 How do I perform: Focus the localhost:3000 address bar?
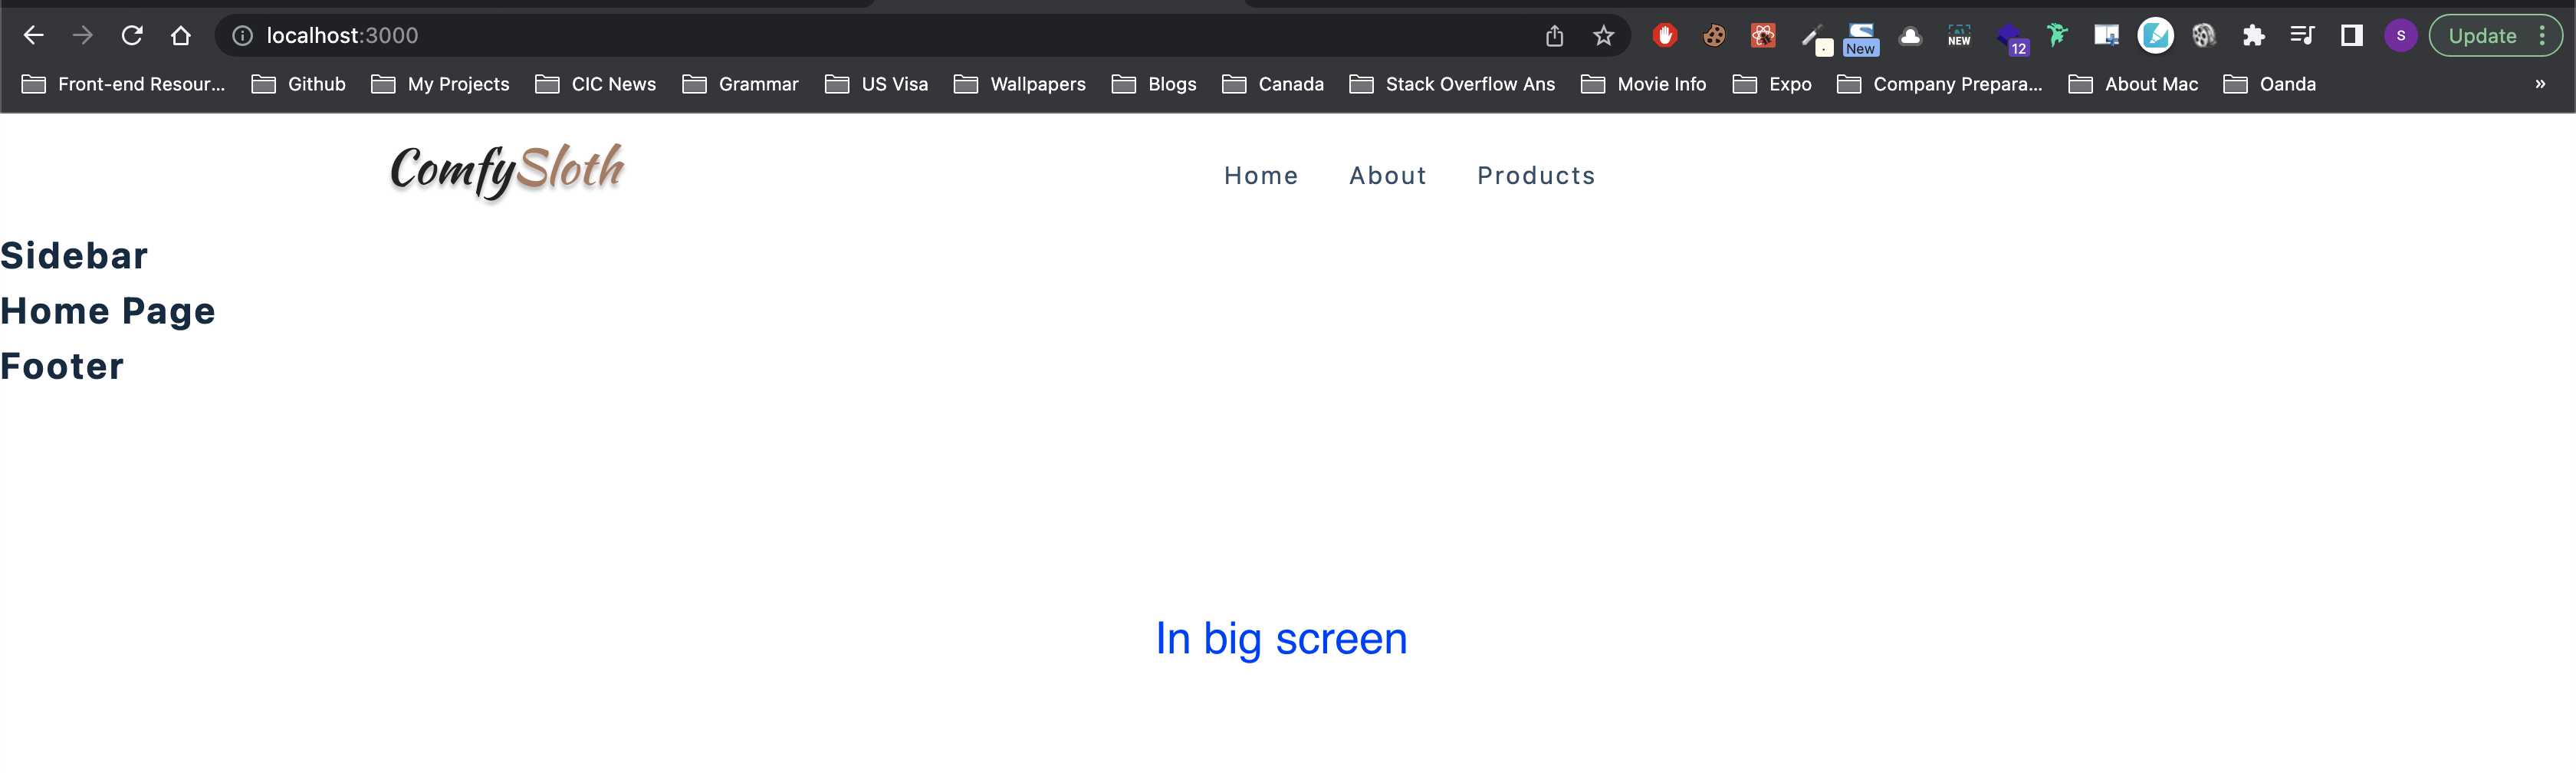point(800,36)
